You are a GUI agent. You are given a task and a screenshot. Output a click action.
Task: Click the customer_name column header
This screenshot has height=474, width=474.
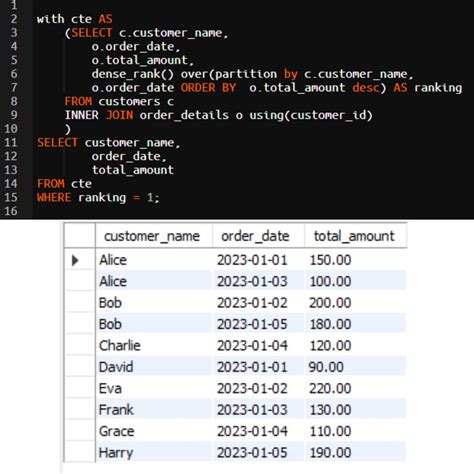pos(154,236)
